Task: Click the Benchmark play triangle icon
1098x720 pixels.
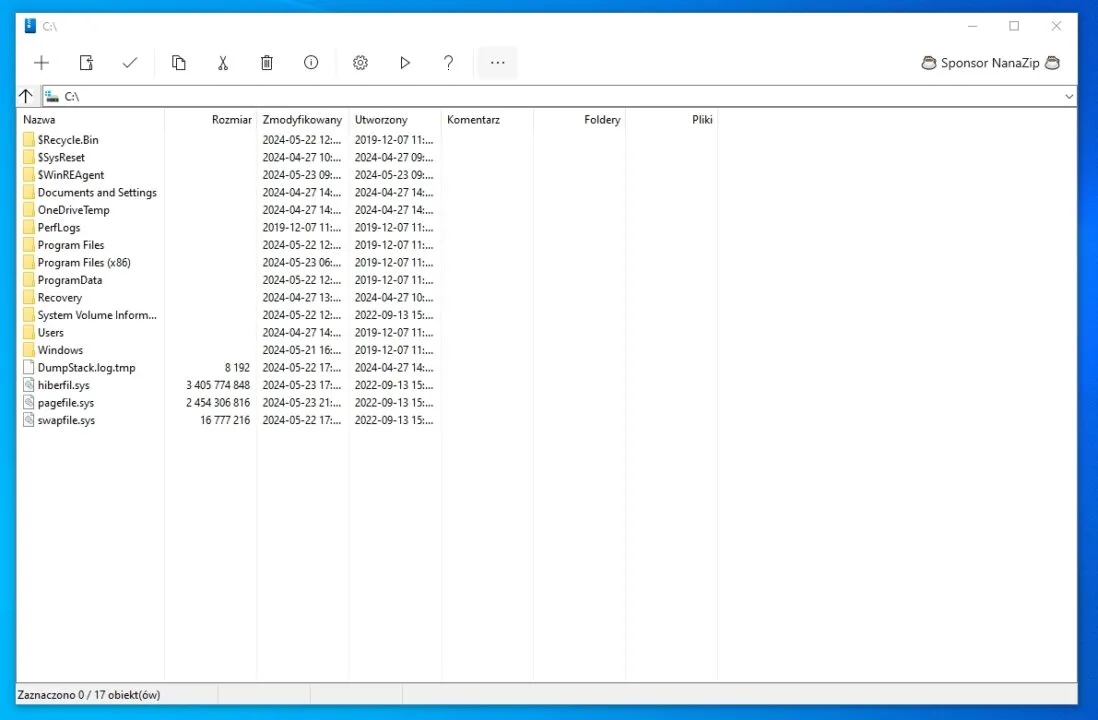Action: tap(405, 63)
